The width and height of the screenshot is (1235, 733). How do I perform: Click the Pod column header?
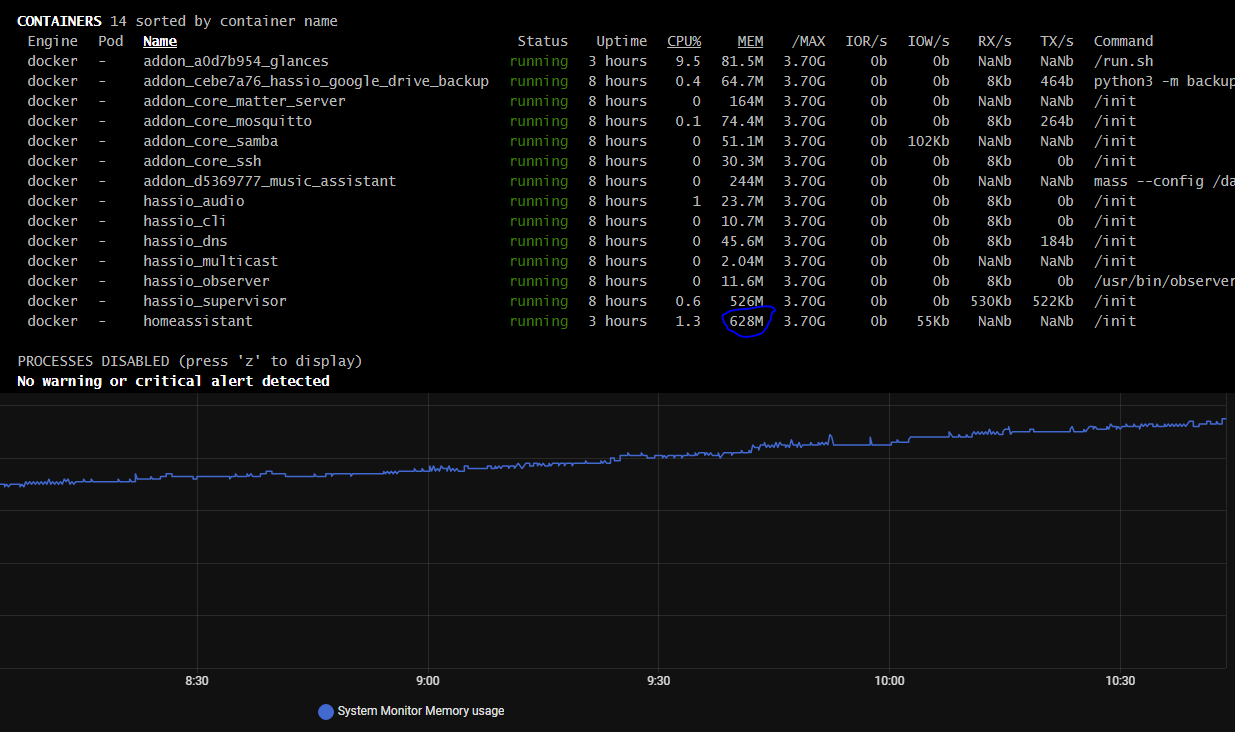111,41
